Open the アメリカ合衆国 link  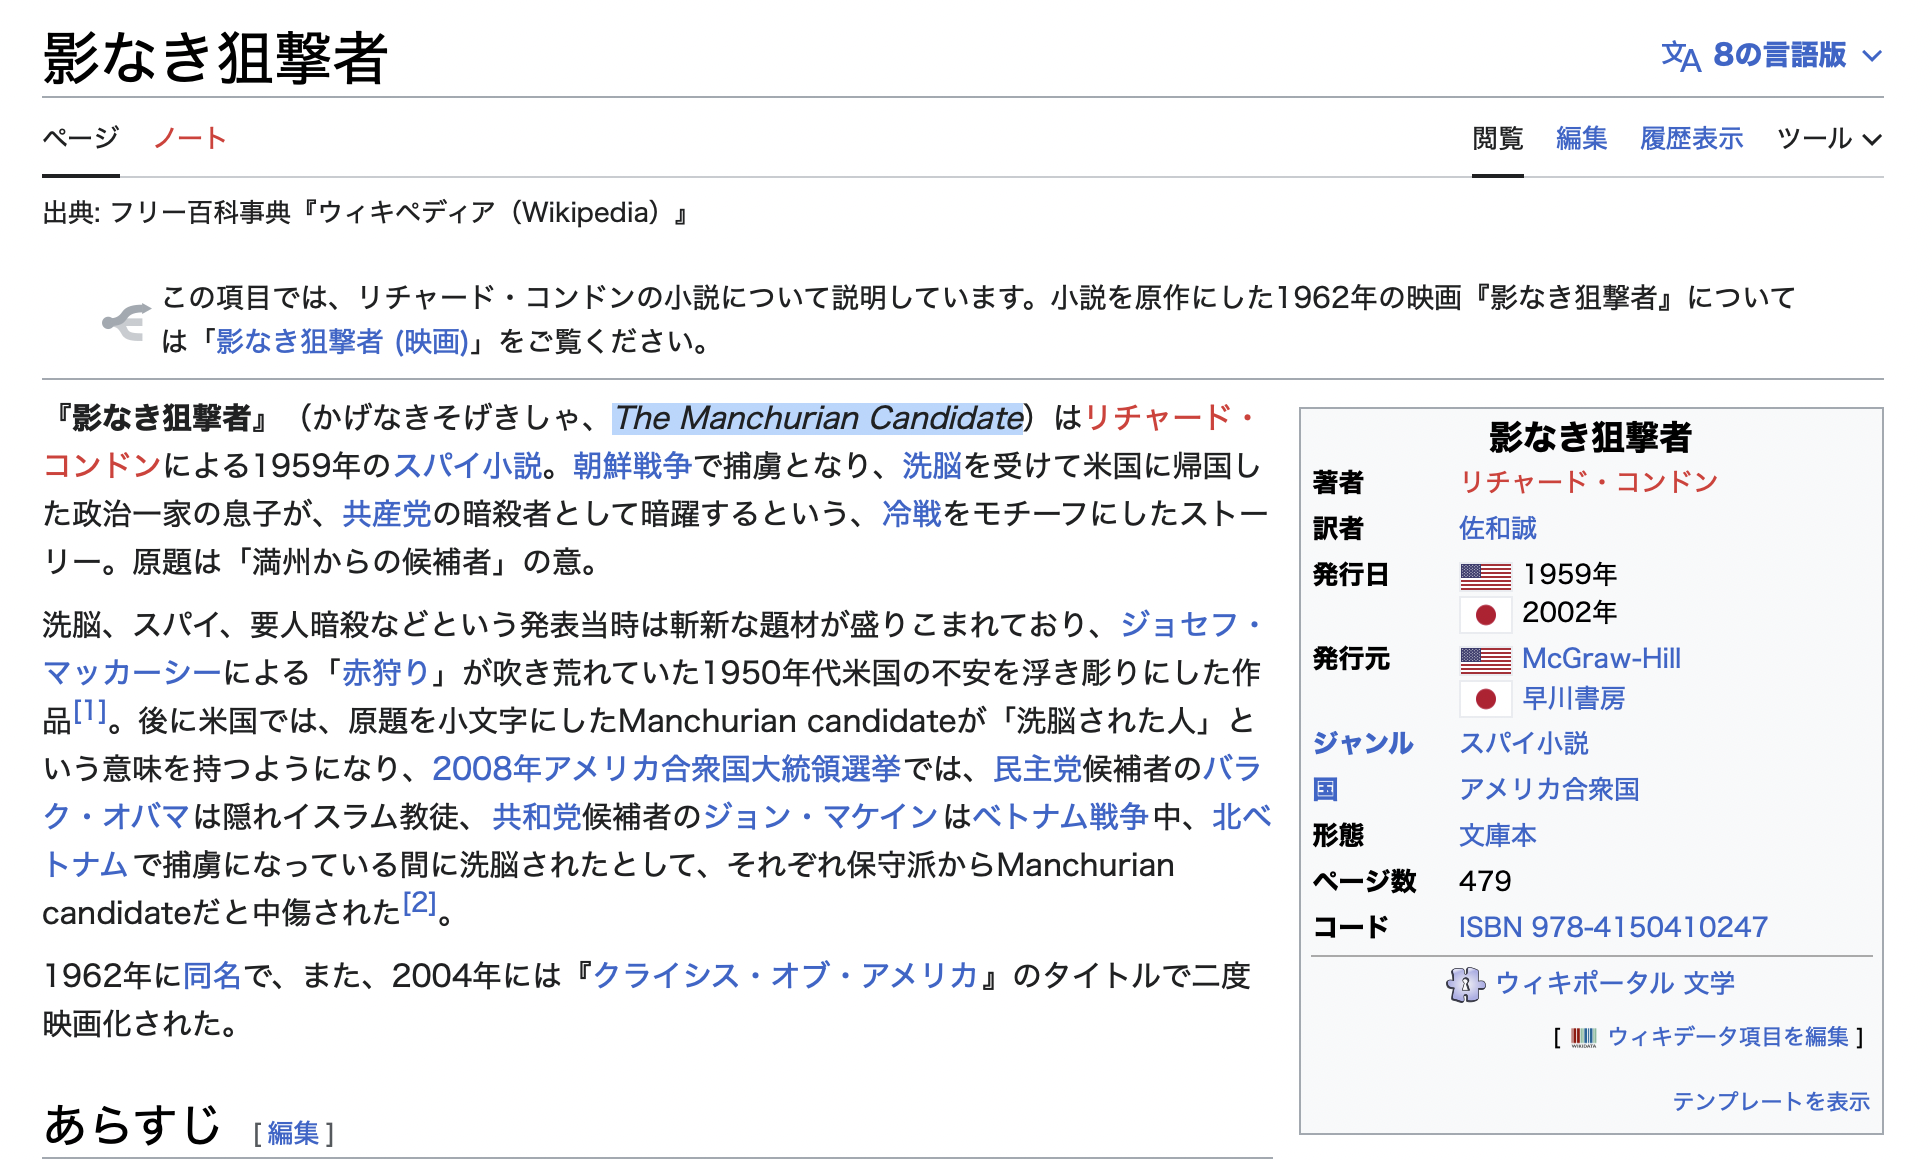1549,789
